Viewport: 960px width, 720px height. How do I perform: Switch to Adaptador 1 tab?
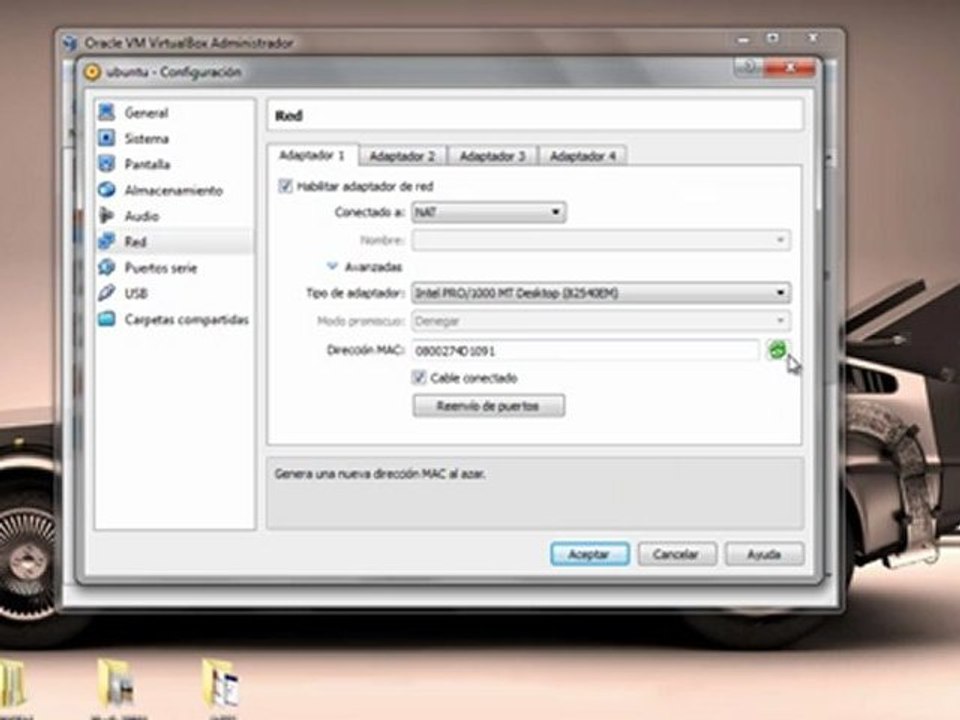point(312,156)
